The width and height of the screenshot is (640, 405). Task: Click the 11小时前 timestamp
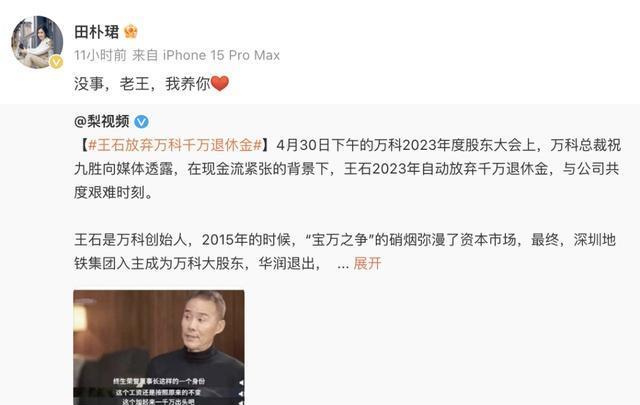100,55
